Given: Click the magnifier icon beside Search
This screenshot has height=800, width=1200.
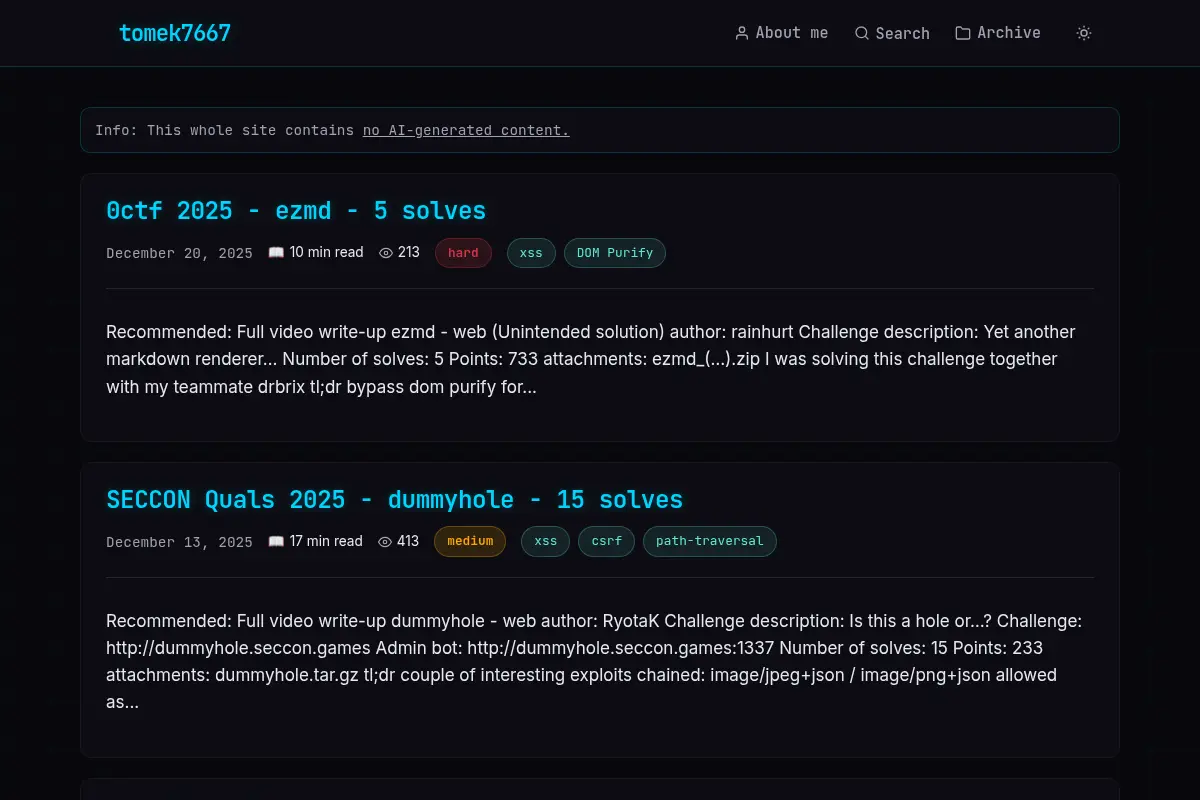Looking at the screenshot, I should coord(862,33).
